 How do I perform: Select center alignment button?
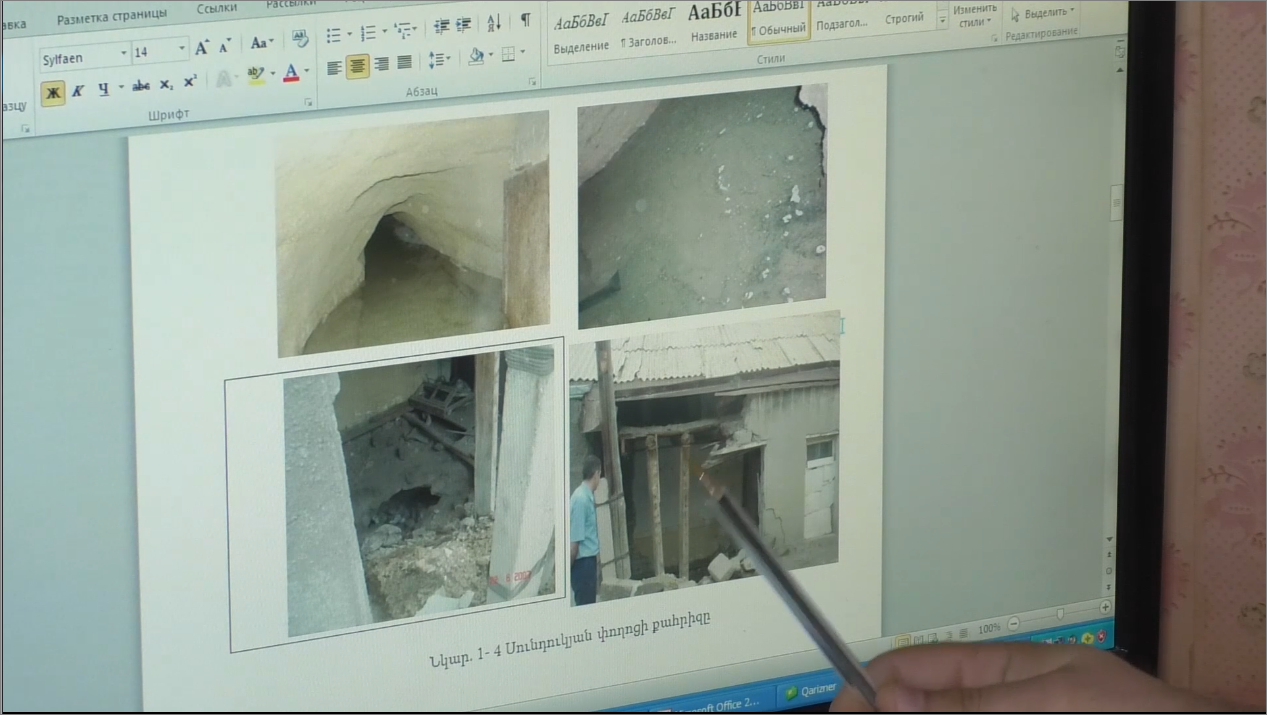tap(358, 66)
